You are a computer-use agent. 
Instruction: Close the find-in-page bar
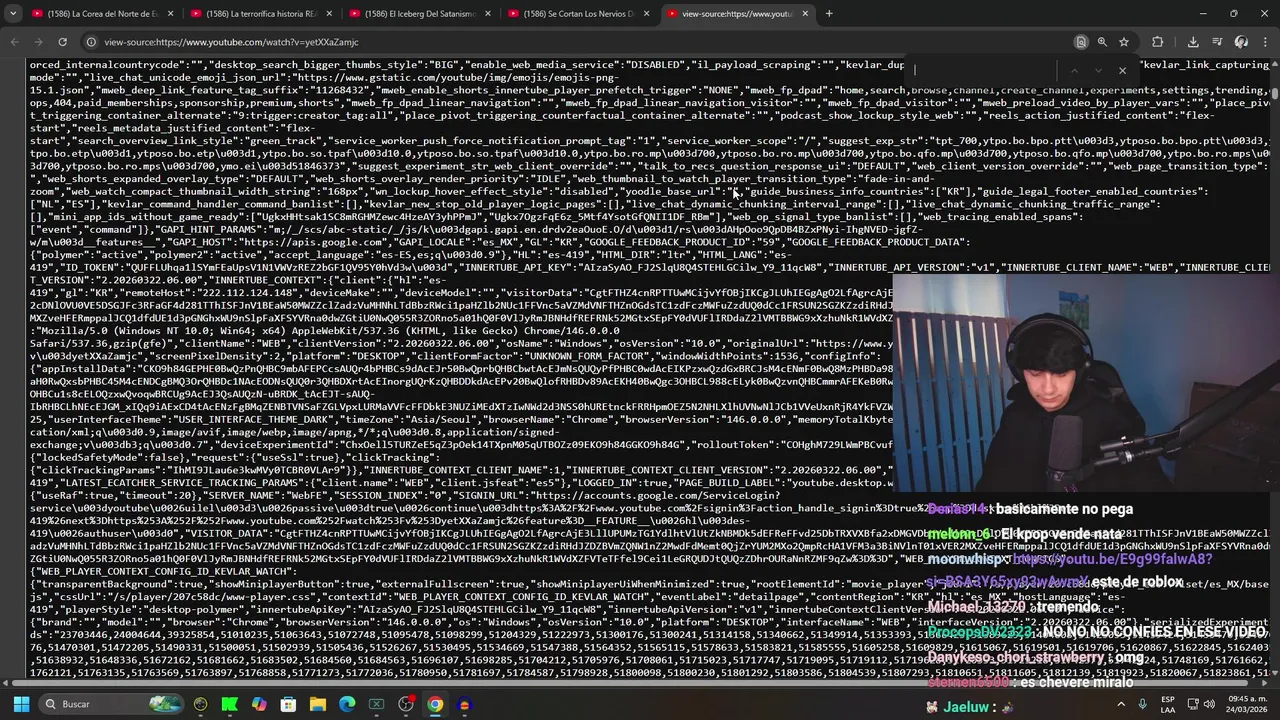pyautogui.click(x=1122, y=71)
